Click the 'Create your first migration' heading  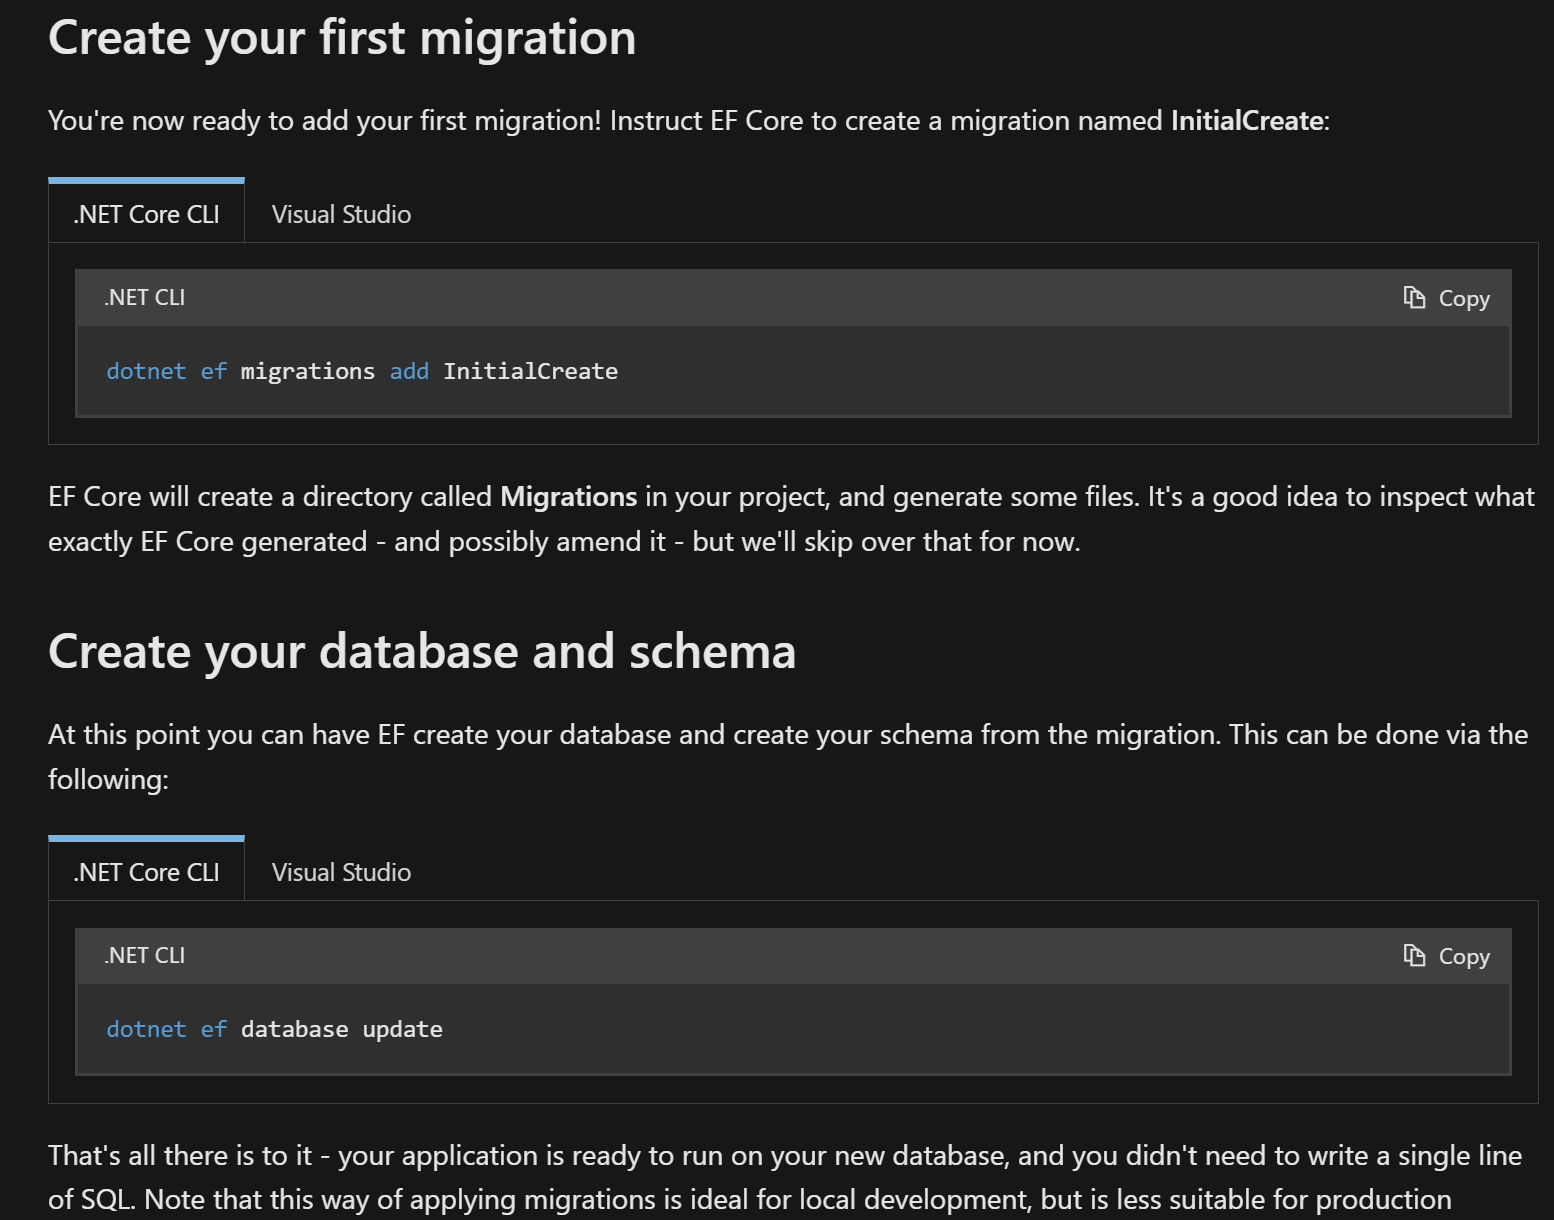[x=342, y=38]
